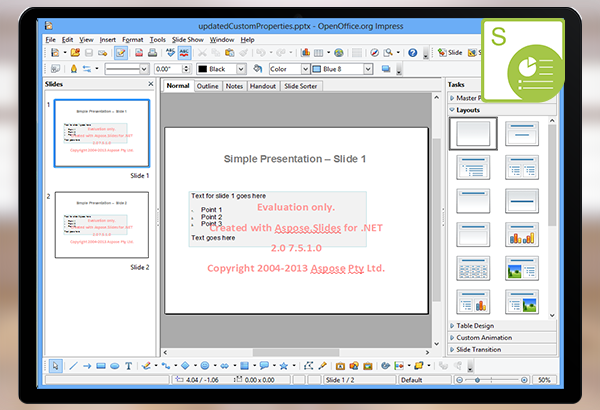Open the Navigator compass icon

(x=375, y=52)
